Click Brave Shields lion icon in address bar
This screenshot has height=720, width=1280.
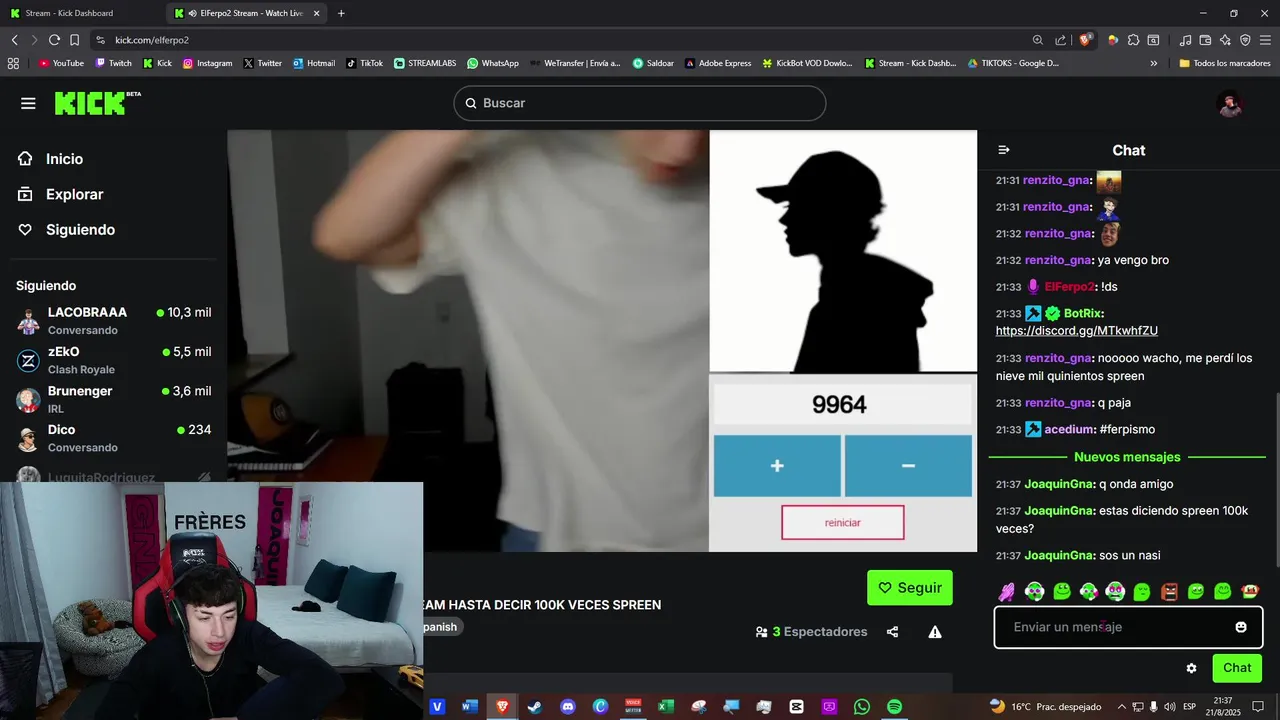[1085, 40]
